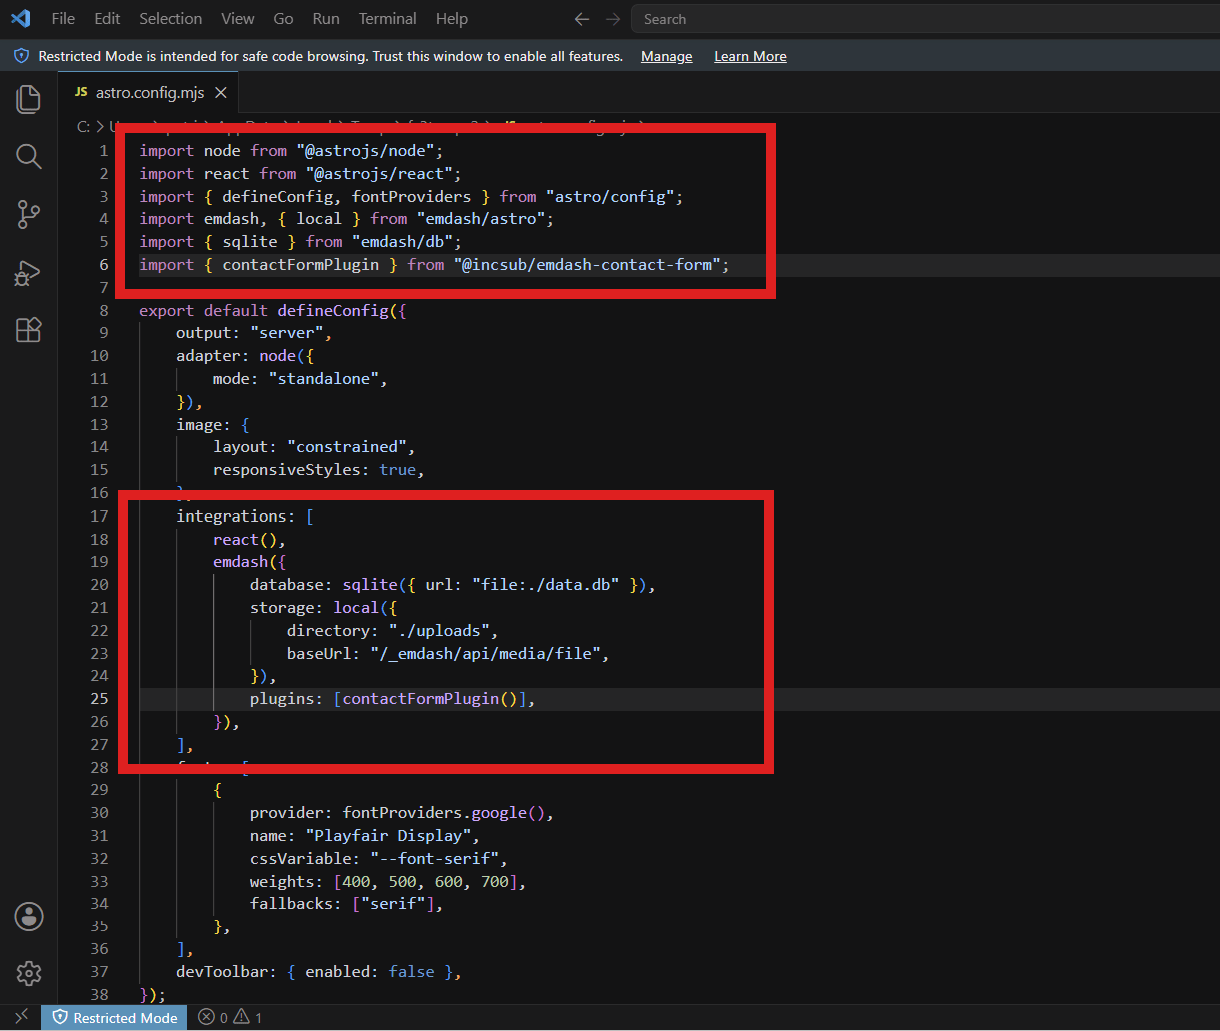Click the shield icon in Restricted Mode banner

[22, 56]
